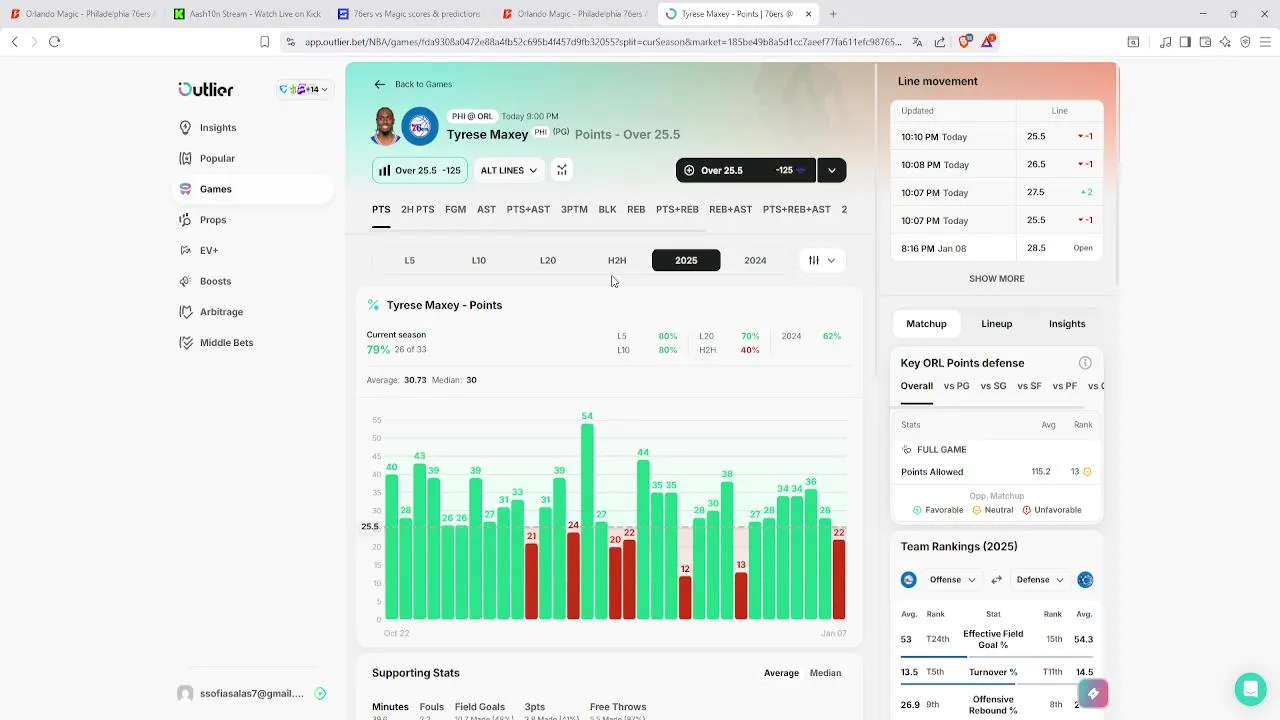Select the L10 split

(x=479, y=260)
